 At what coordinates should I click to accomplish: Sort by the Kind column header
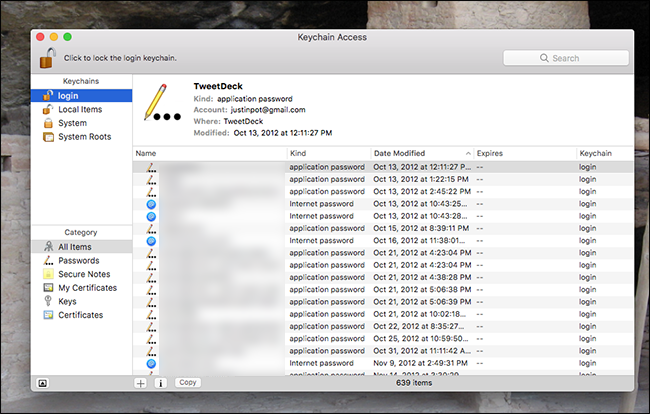[x=329, y=153]
